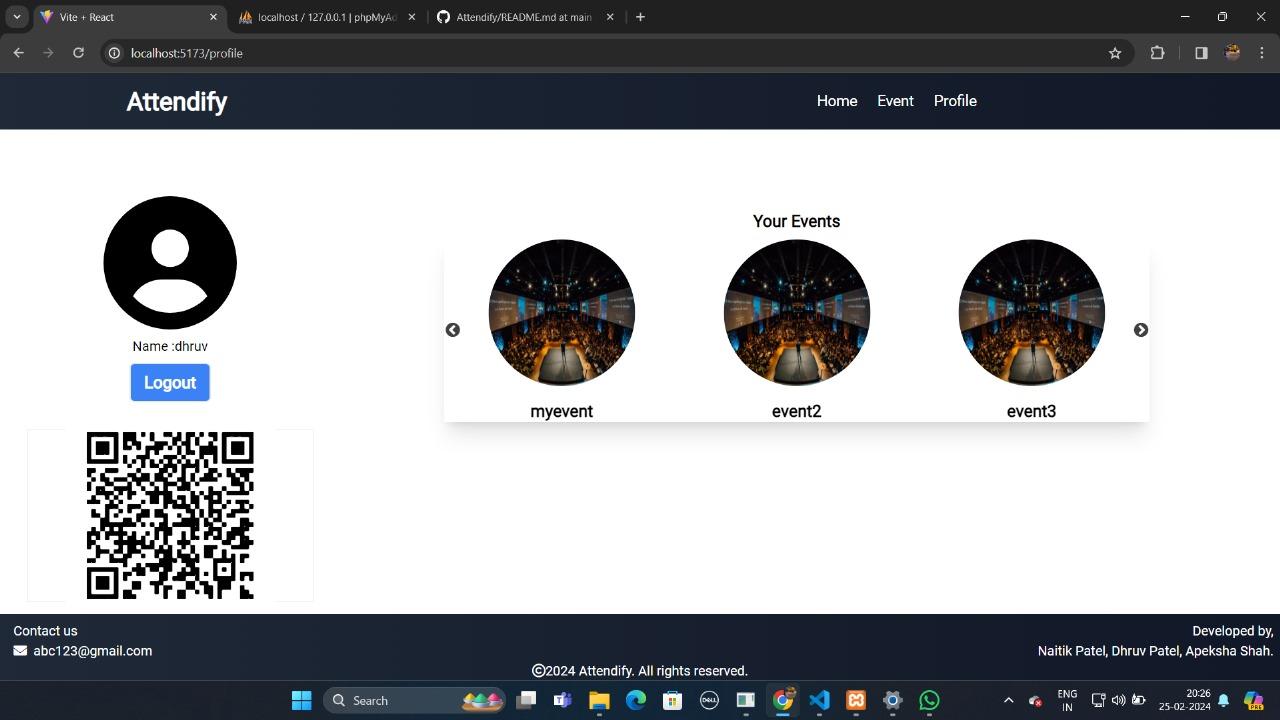Open Visual Studio Code from the taskbar
1280x720 pixels.
[819, 700]
